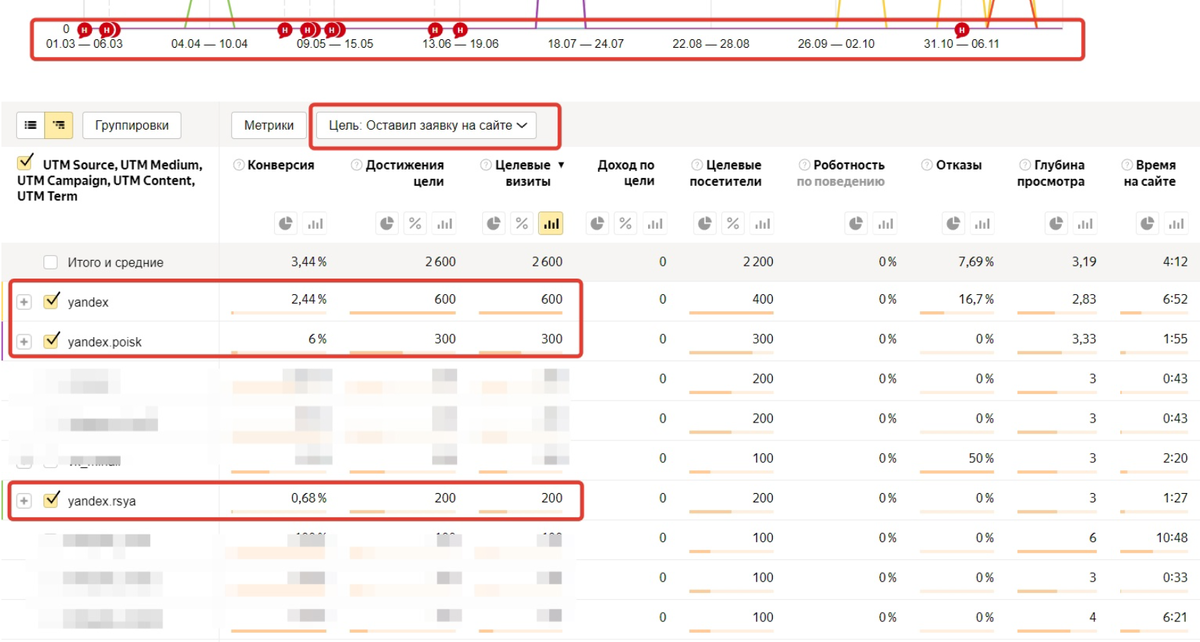Expand the yandex row
Image resolution: width=1200 pixels, height=642 pixels.
coord(24,302)
